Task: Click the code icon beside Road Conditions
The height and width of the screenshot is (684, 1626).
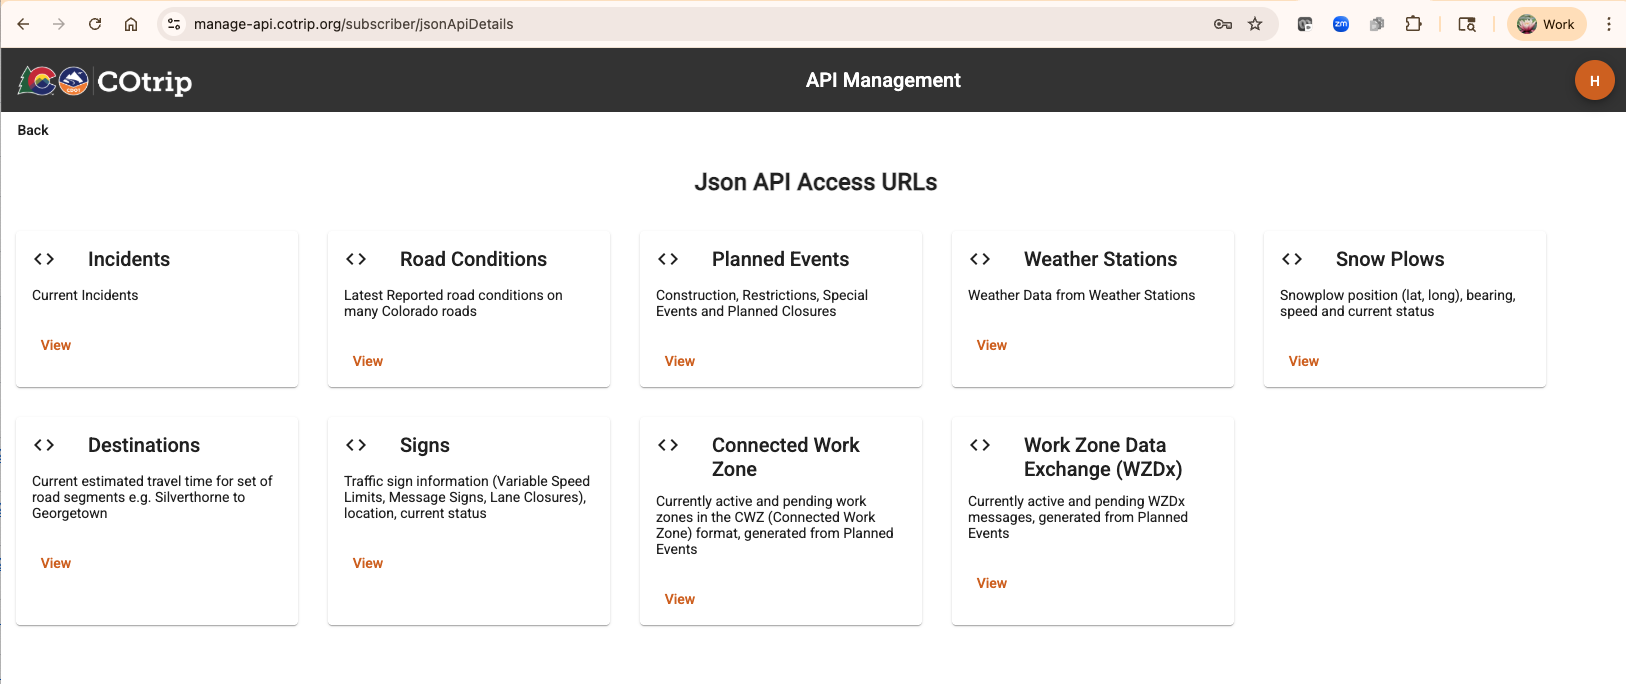Action: [356, 259]
